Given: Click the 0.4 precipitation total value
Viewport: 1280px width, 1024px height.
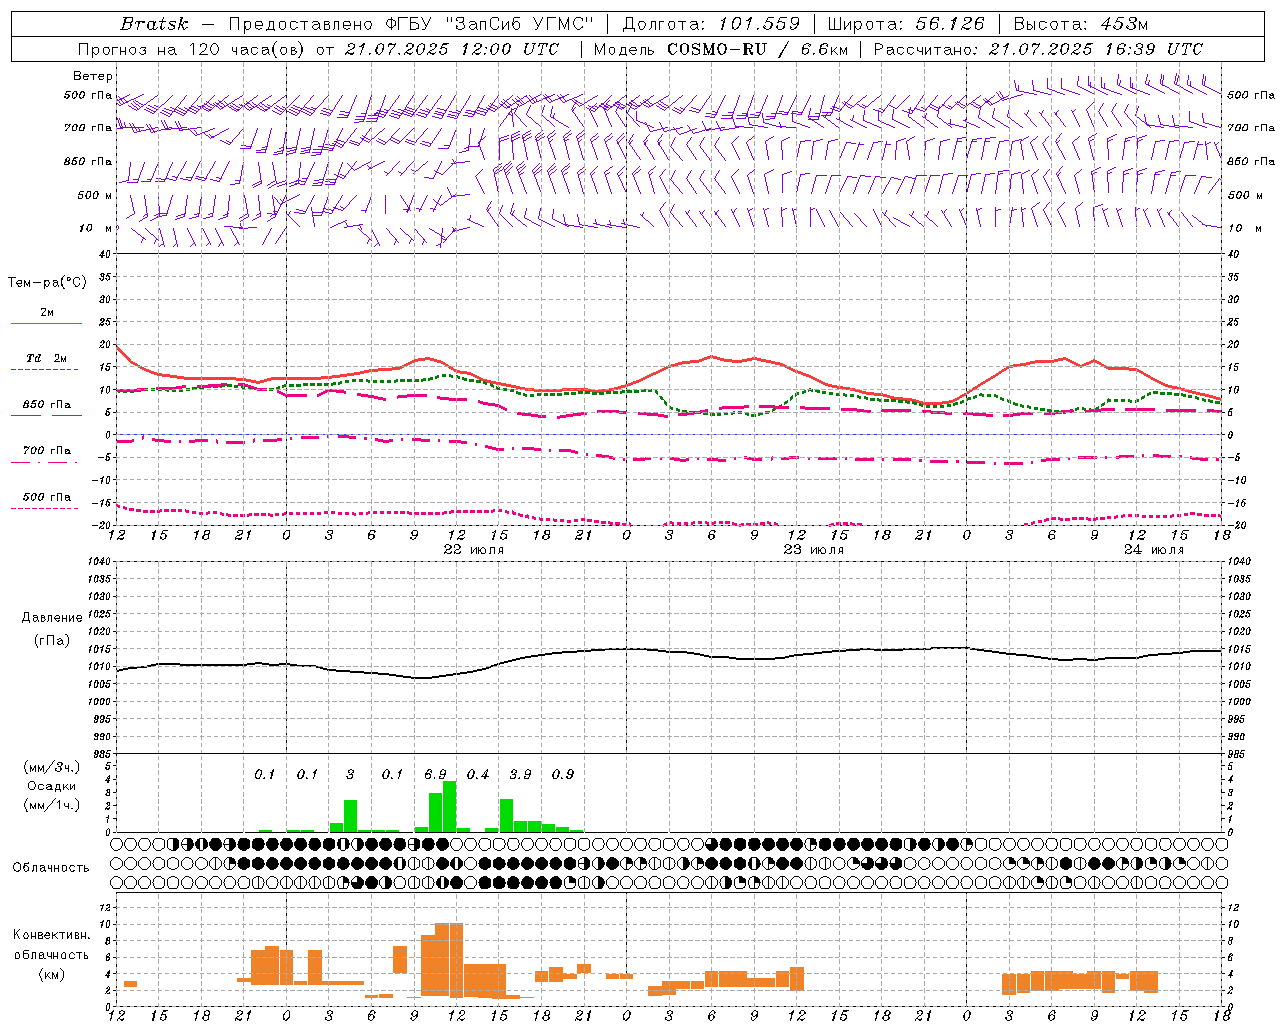Looking at the screenshot, I should (478, 774).
